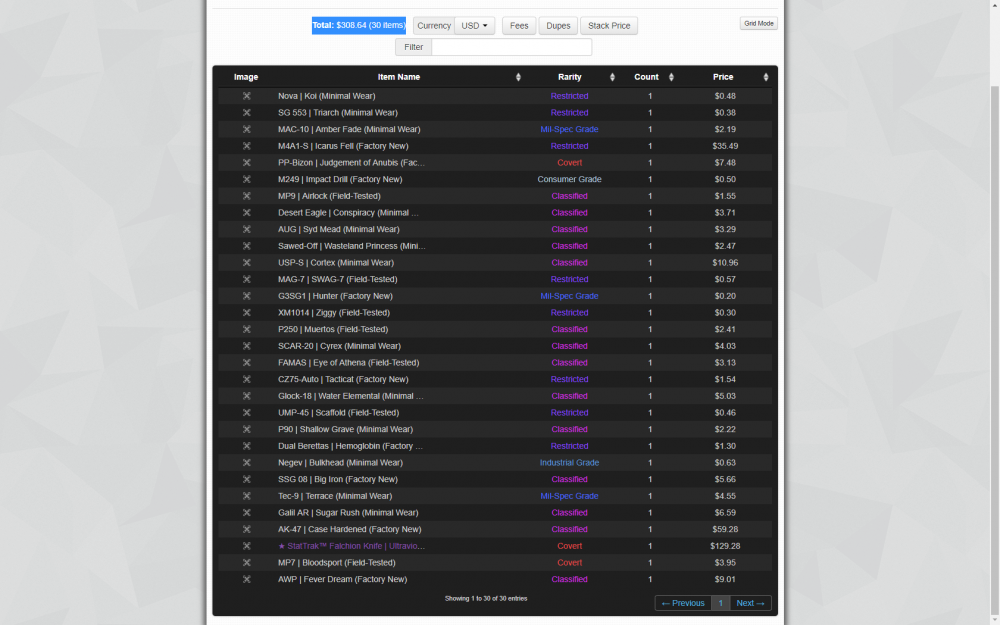Open the USD currency dropdown
This screenshot has height=625, width=1000.
click(x=474, y=26)
